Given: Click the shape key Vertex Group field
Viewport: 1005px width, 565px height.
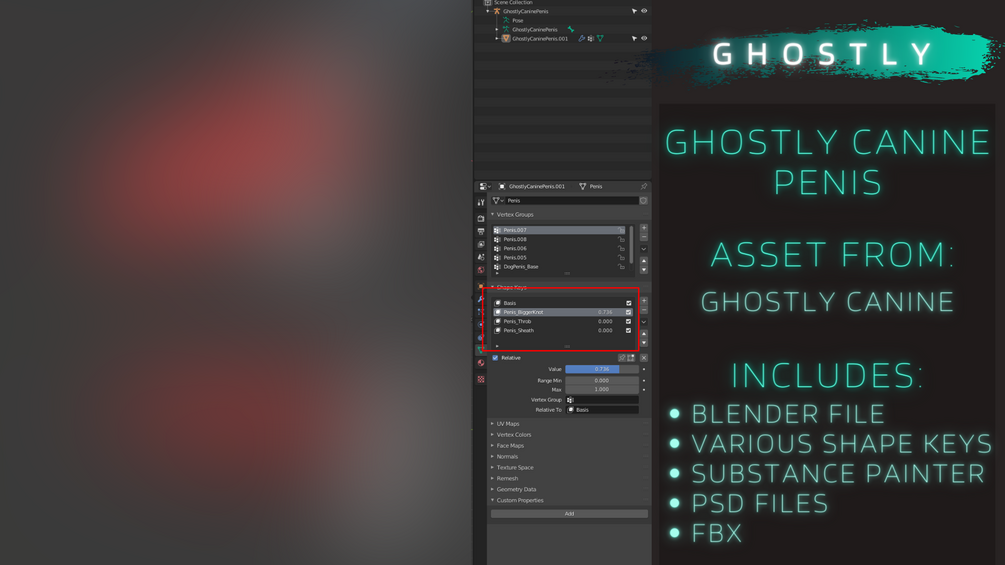Looking at the screenshot, I should coord(602,400).
